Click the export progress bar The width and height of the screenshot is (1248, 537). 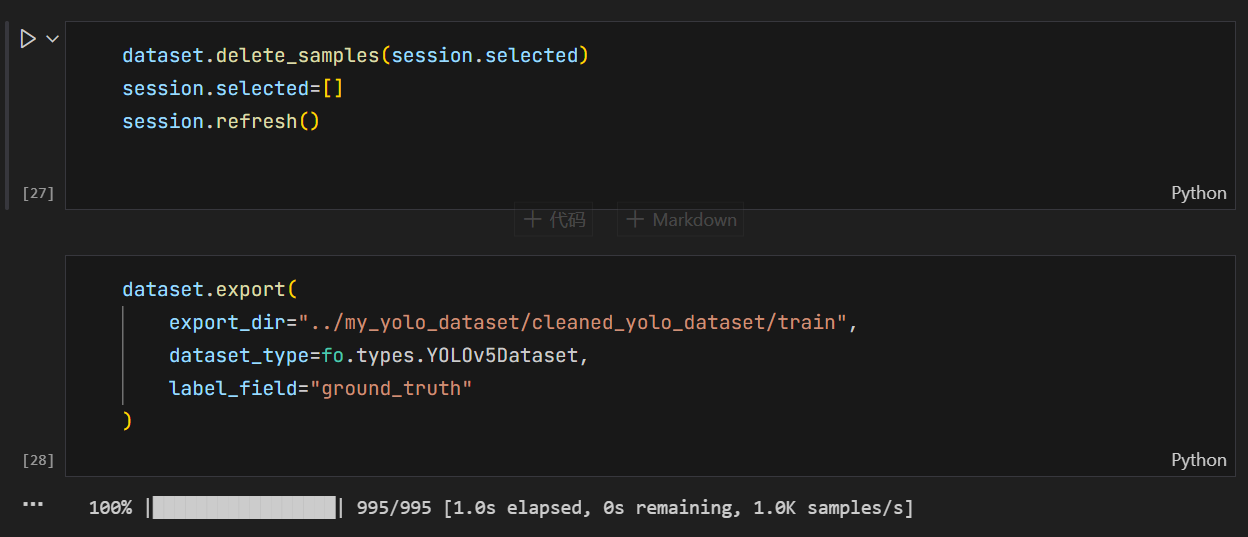coord(245,508)
